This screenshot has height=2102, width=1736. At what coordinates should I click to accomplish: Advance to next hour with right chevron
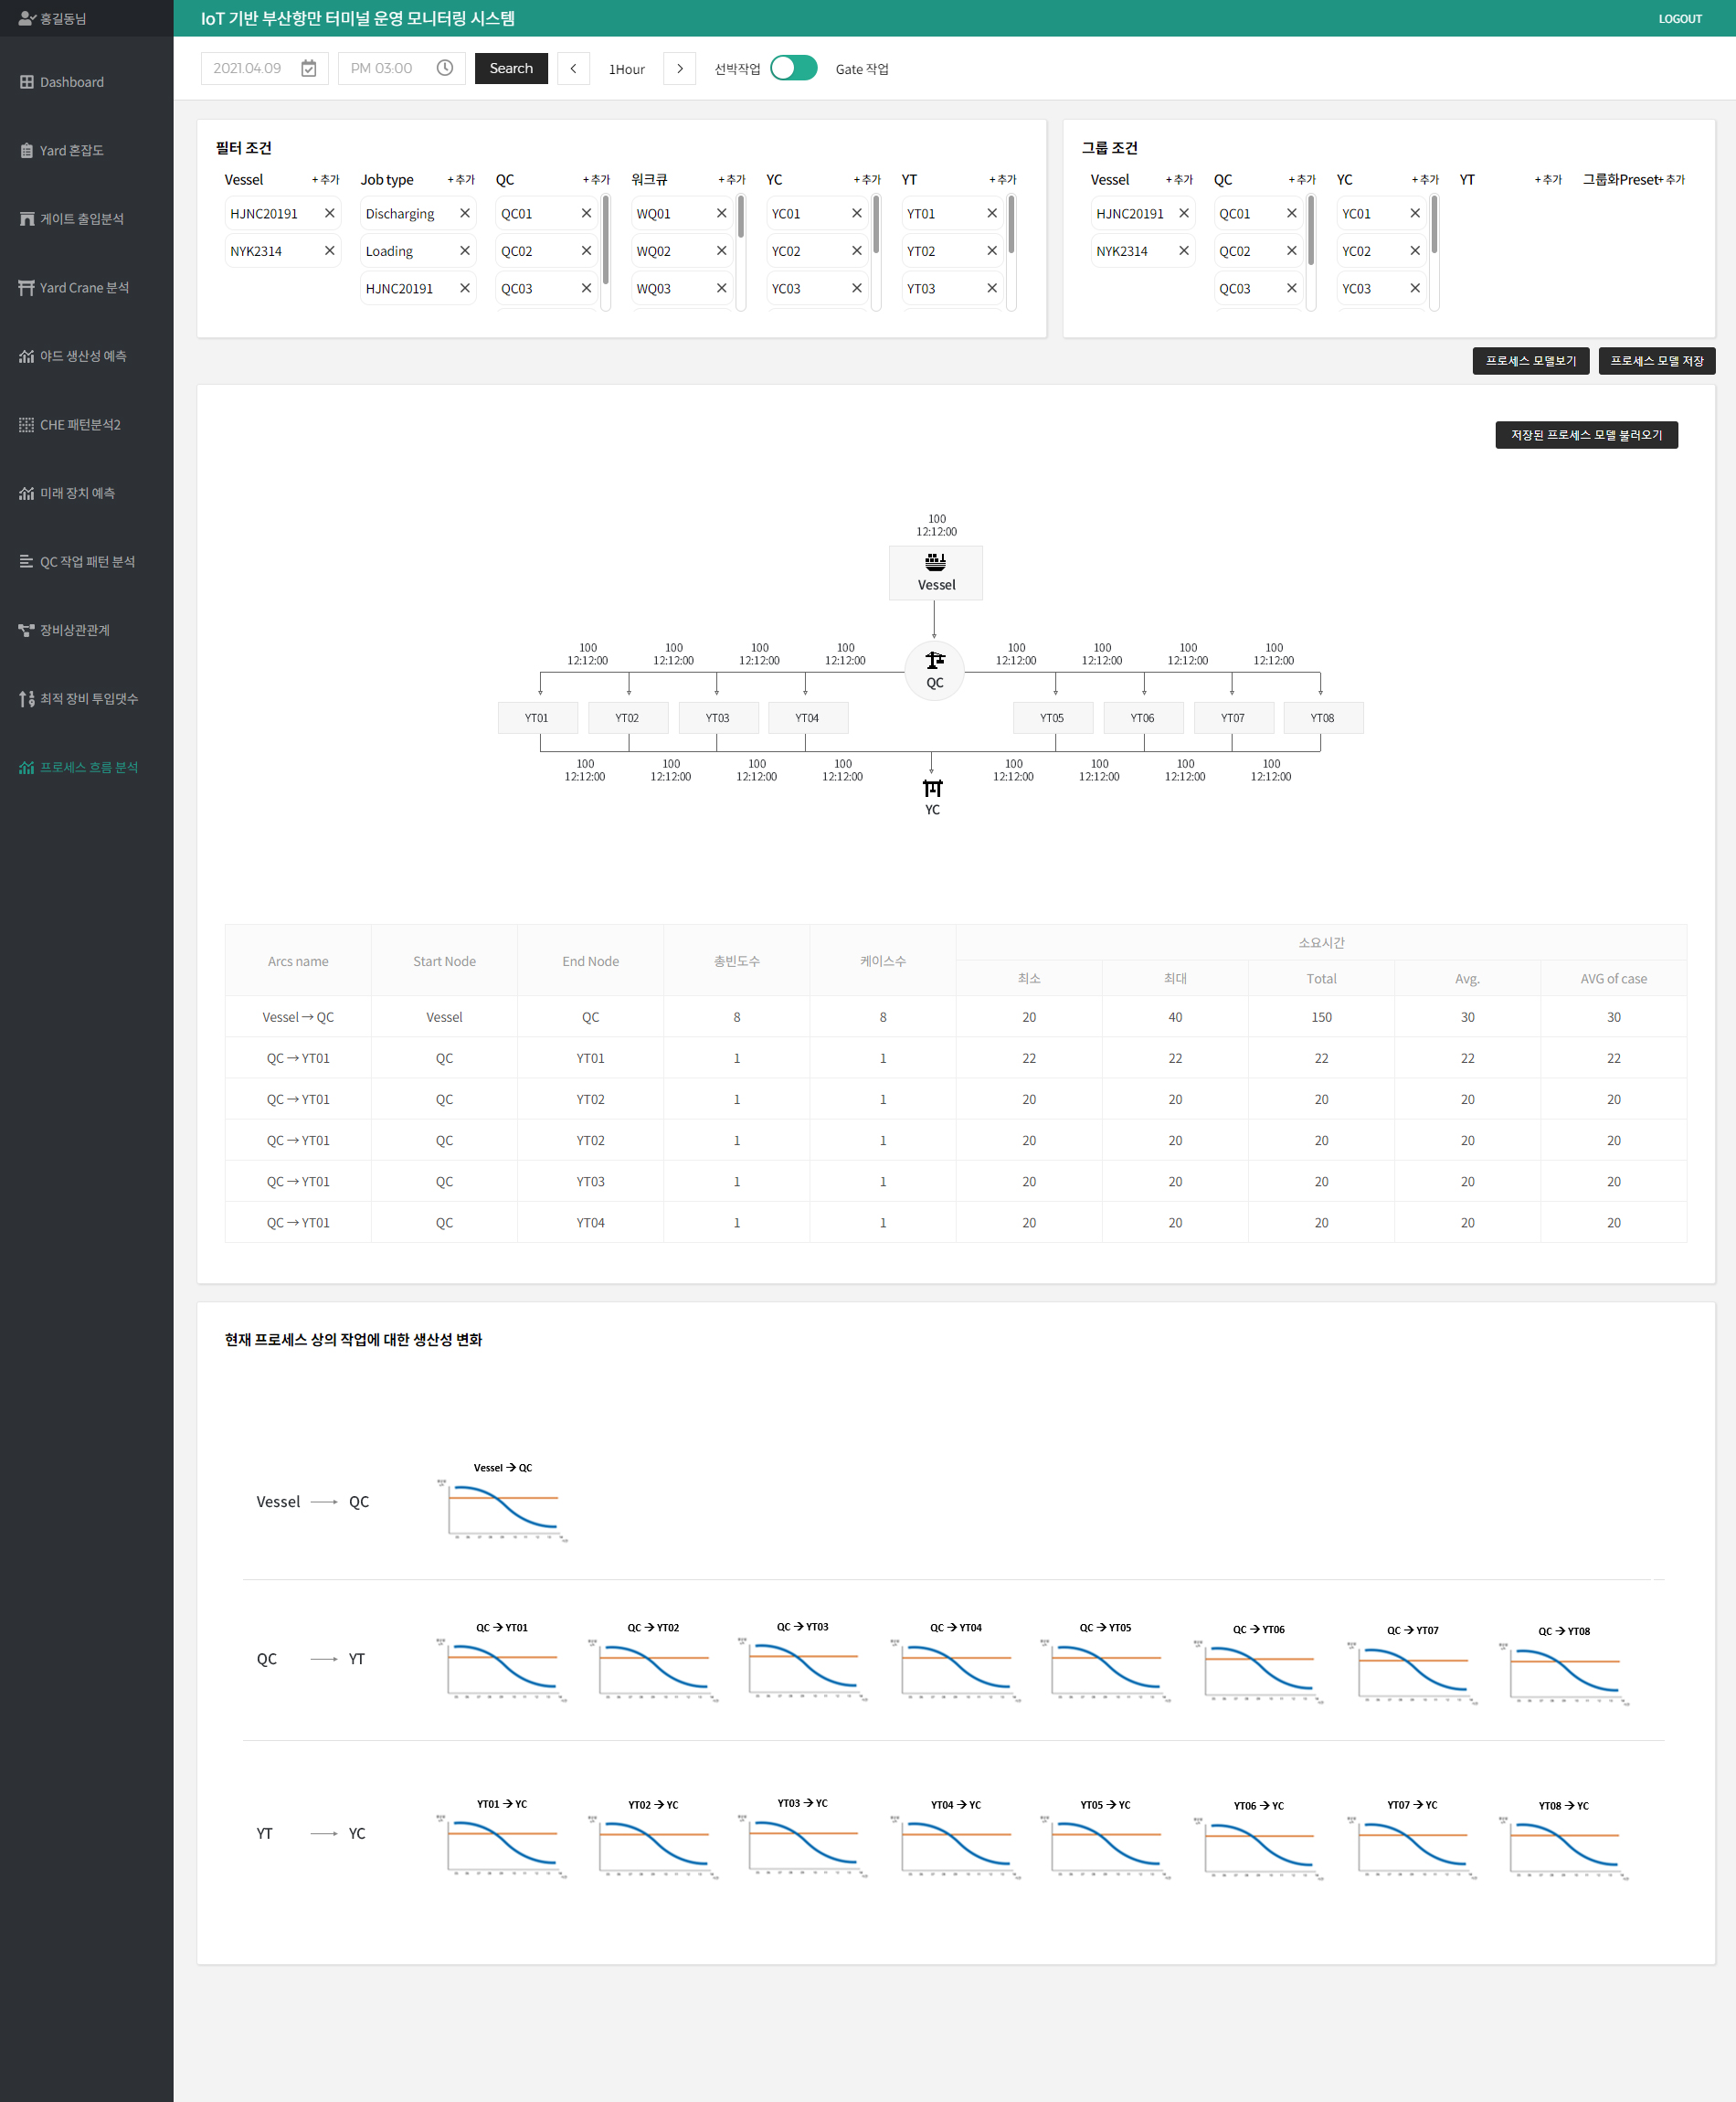click(680, 68)
